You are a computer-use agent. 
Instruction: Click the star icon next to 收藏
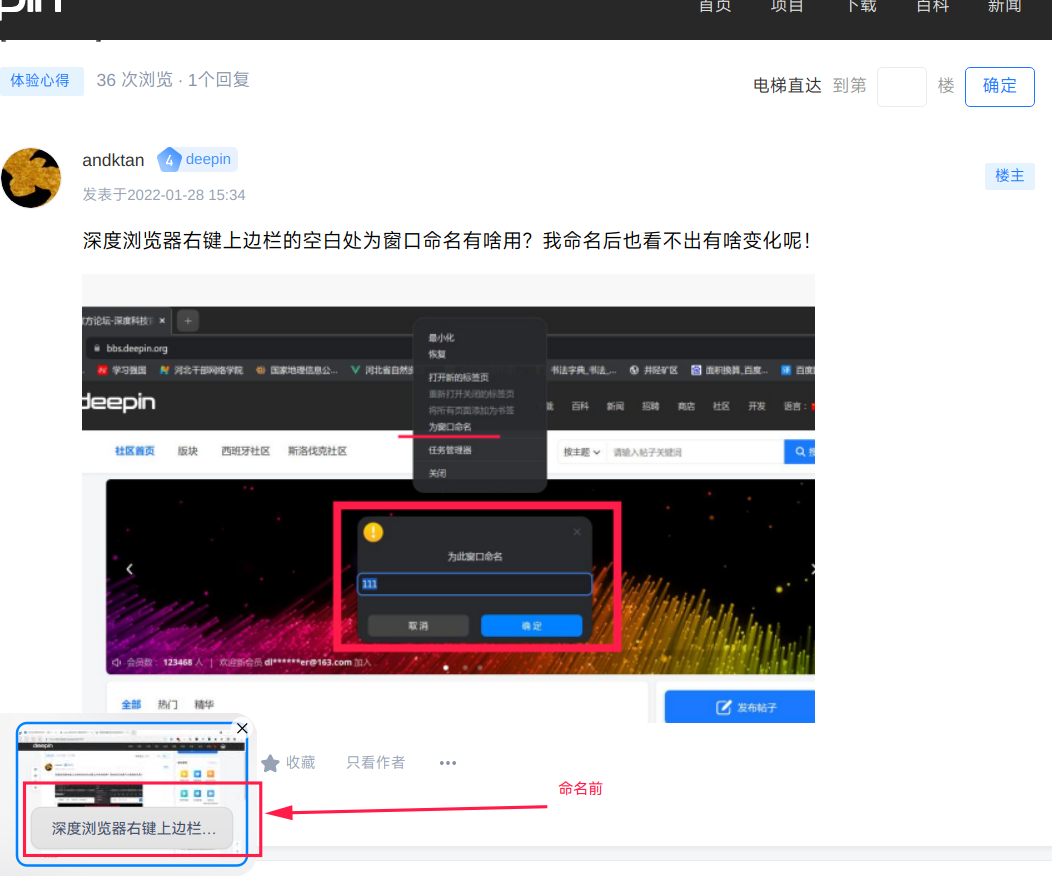pos(270,763)
